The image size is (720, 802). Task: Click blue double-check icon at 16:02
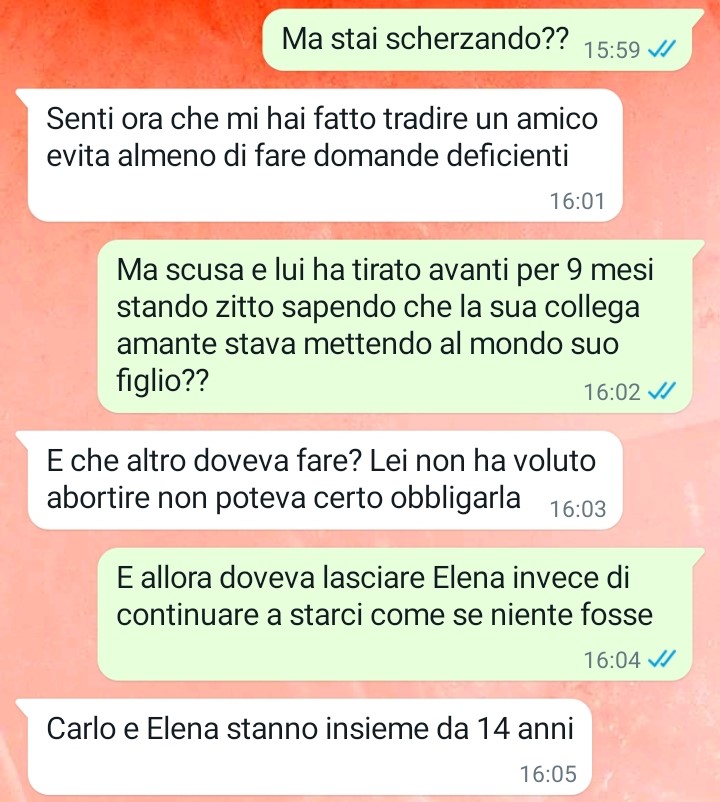point(662,392)
